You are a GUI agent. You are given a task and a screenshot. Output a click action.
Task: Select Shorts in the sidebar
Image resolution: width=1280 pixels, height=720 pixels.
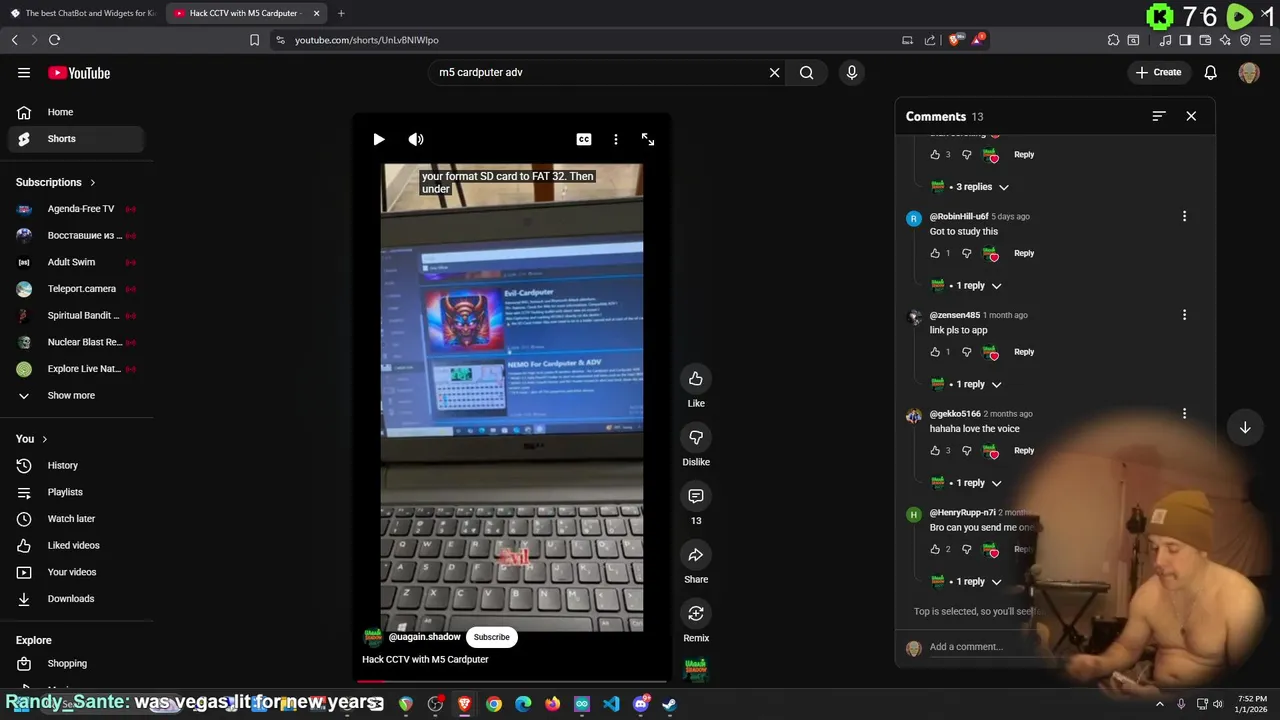tap(76, 139)
